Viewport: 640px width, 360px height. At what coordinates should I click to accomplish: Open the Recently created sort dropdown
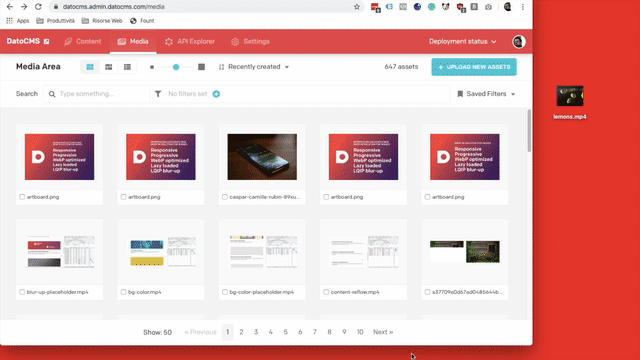[254, 67]
